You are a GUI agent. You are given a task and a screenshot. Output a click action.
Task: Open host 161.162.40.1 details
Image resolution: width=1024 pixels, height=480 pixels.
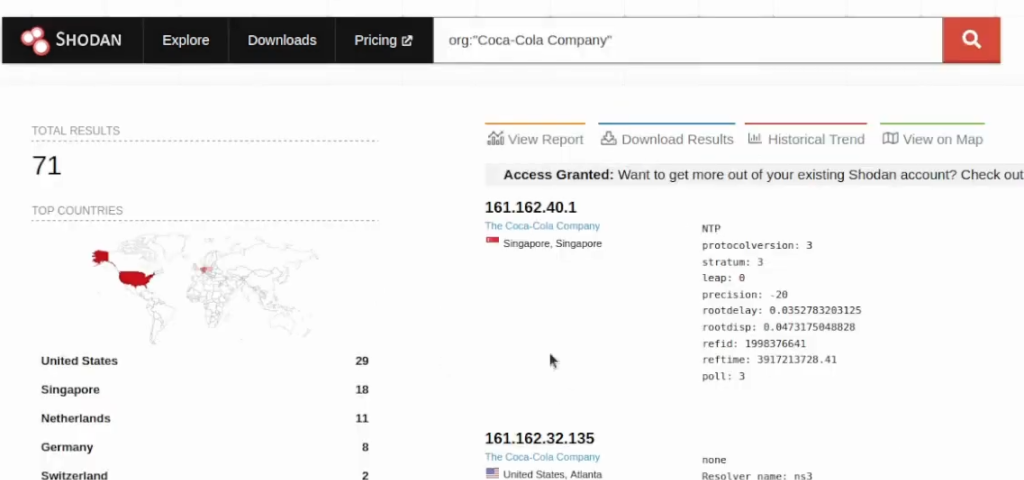tap(530, 207)
